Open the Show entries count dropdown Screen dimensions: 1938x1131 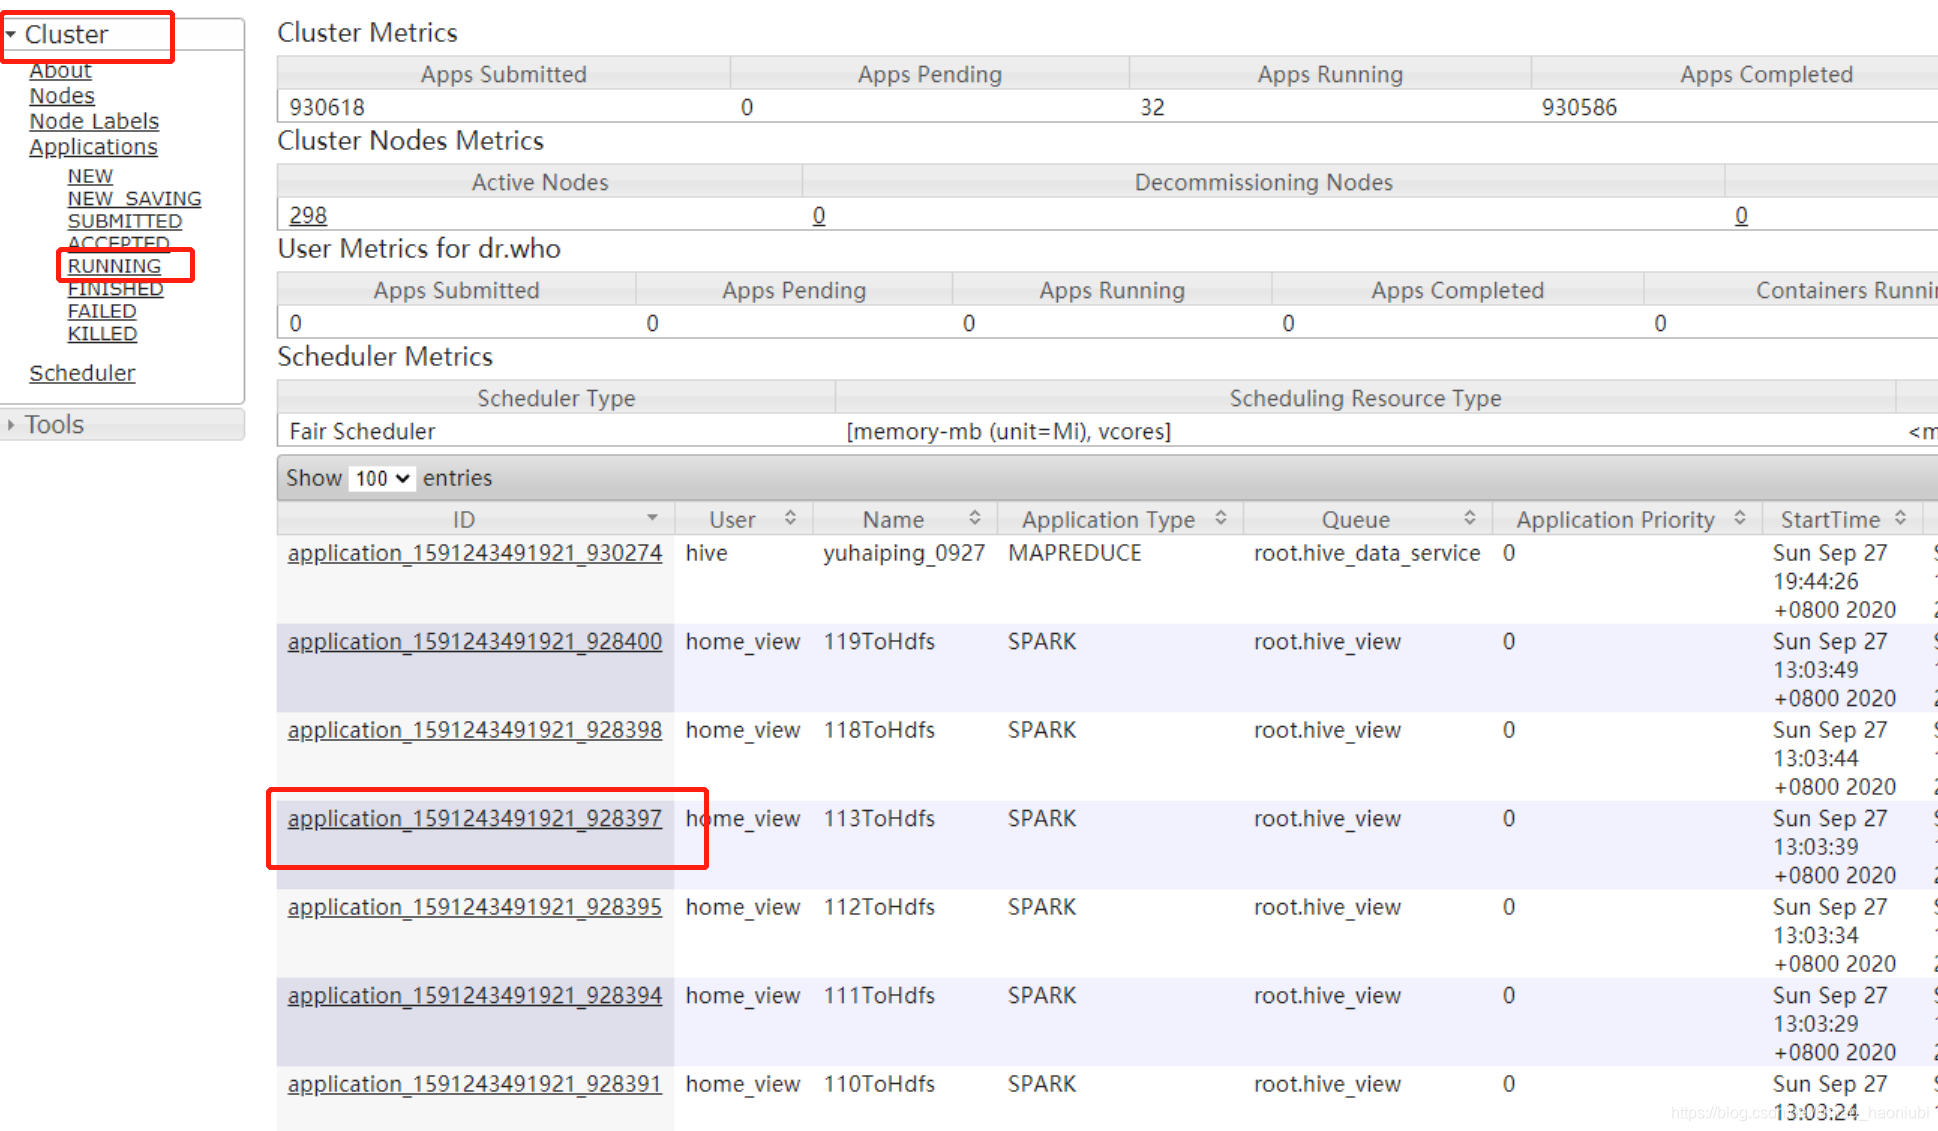[x=382, y=479]
